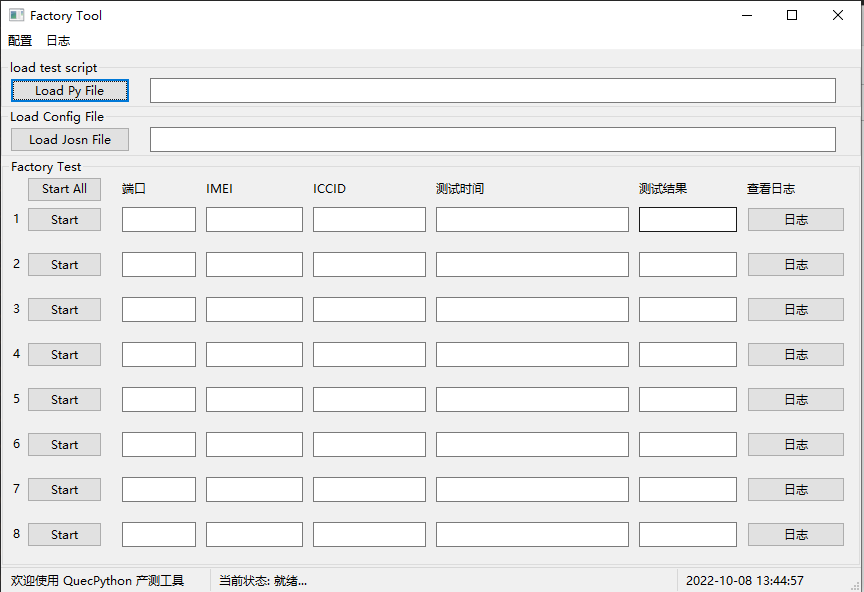The width and height of the screenshot is (864, 592).
Task: Click the test script file path field
Action: [492, 91]
